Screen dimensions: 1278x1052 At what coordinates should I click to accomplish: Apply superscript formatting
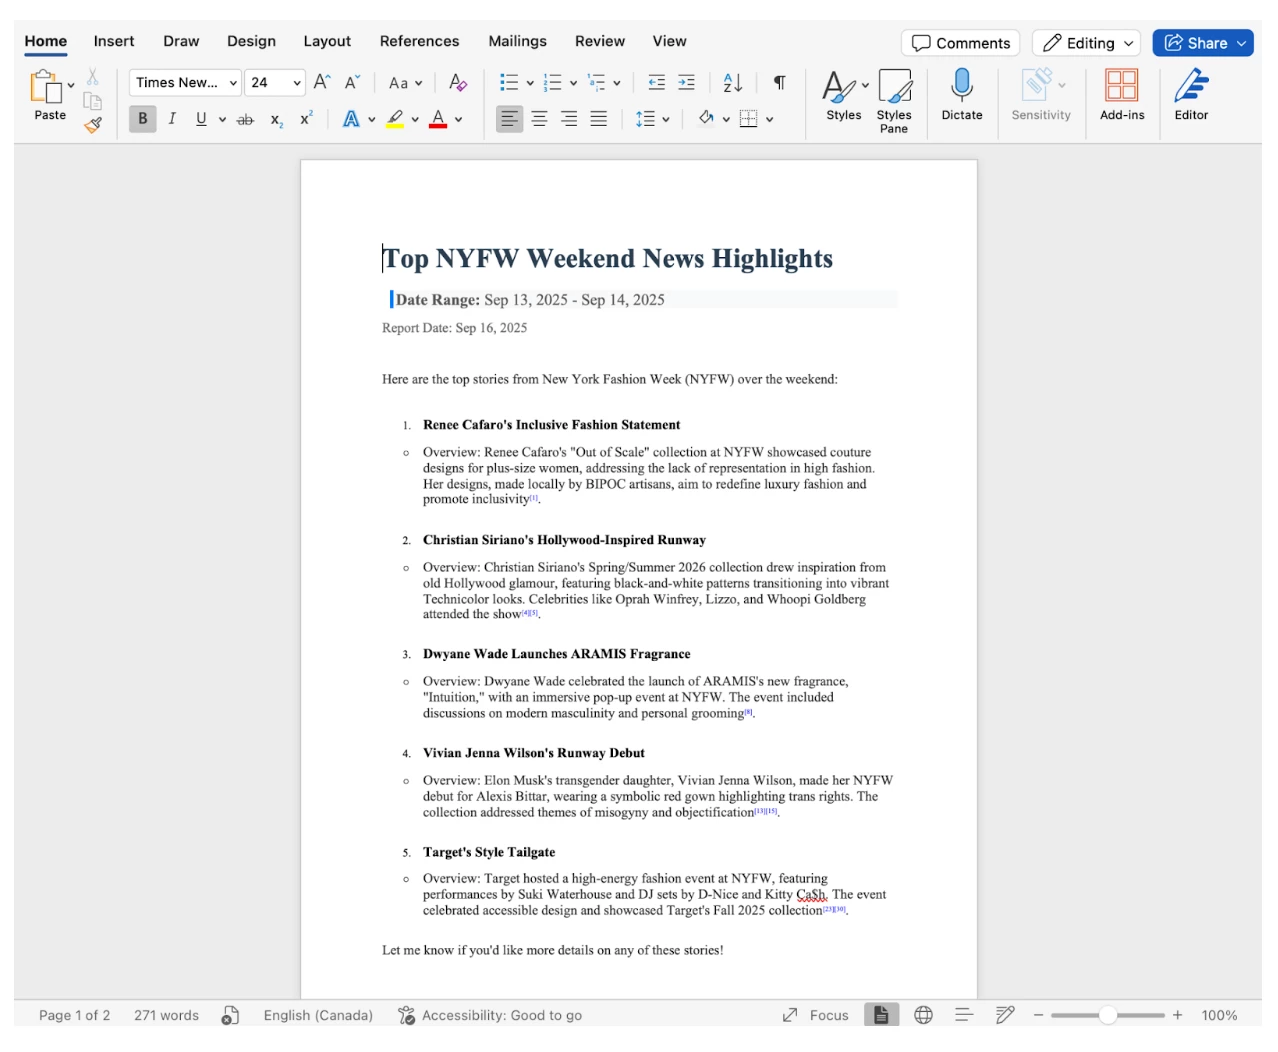(x=307, y=118)
